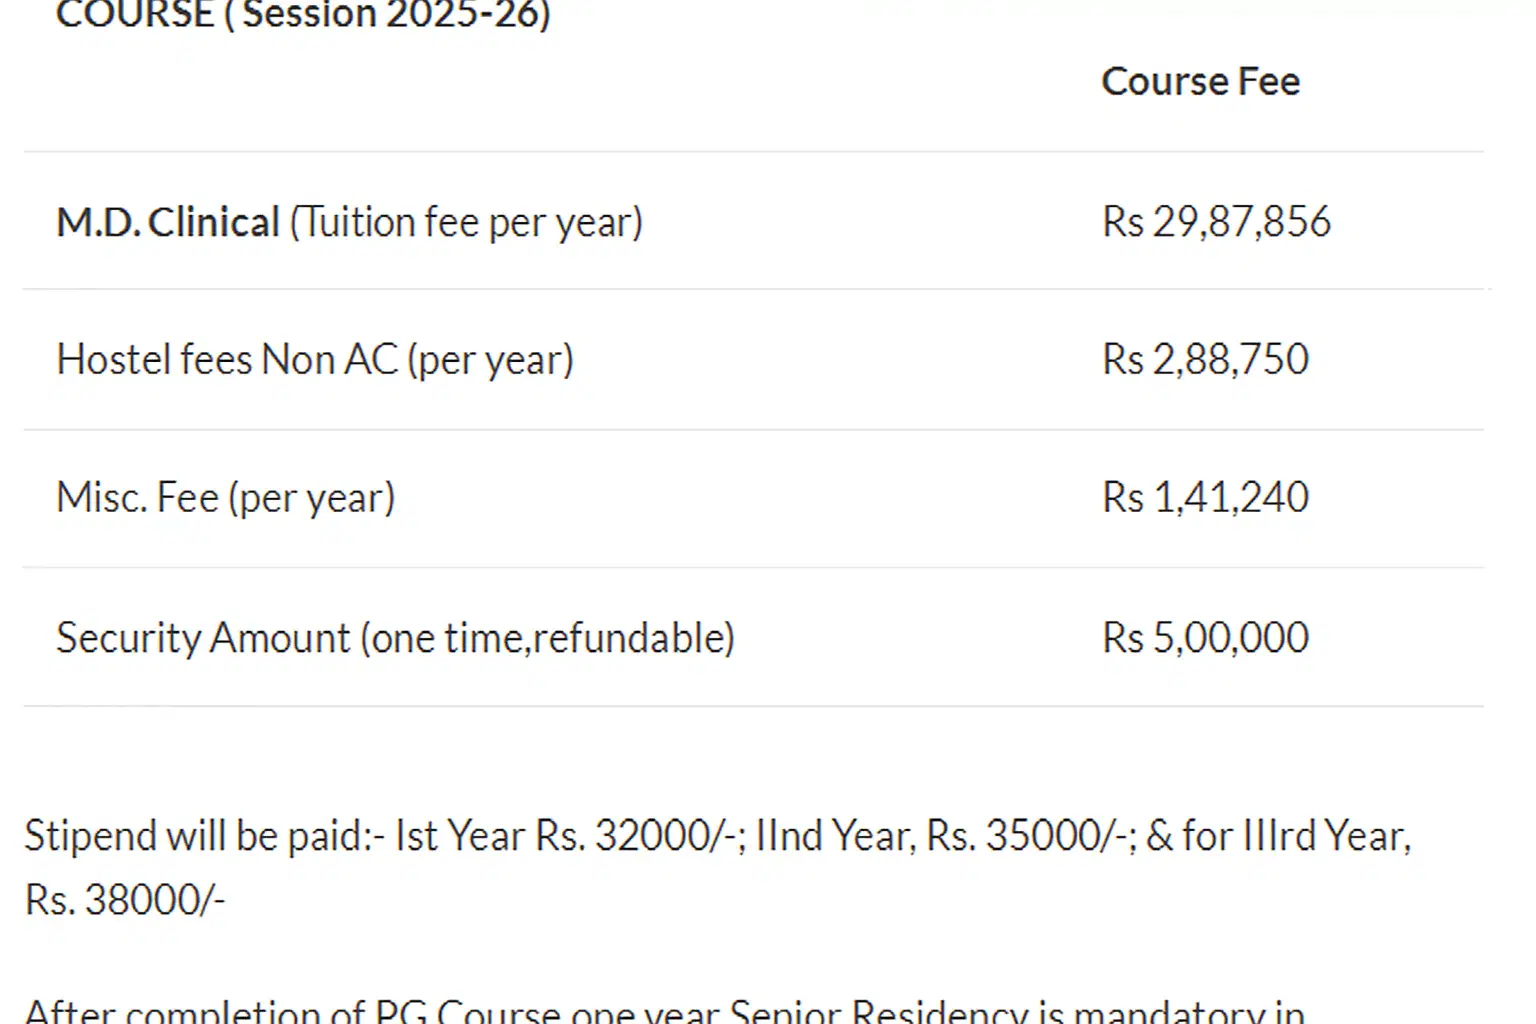Click the "Hostel fees Non AC" row label

click(227, 360)
